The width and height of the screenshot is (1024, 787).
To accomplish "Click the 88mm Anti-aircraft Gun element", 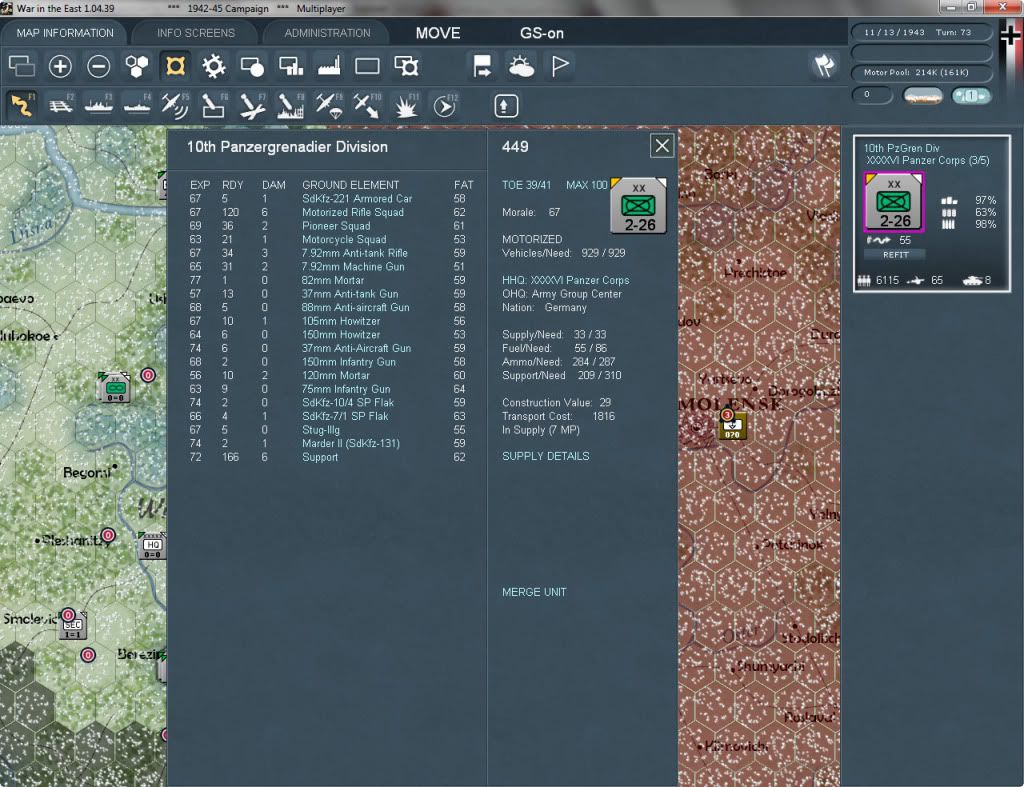I will click(x=355, y=308).
